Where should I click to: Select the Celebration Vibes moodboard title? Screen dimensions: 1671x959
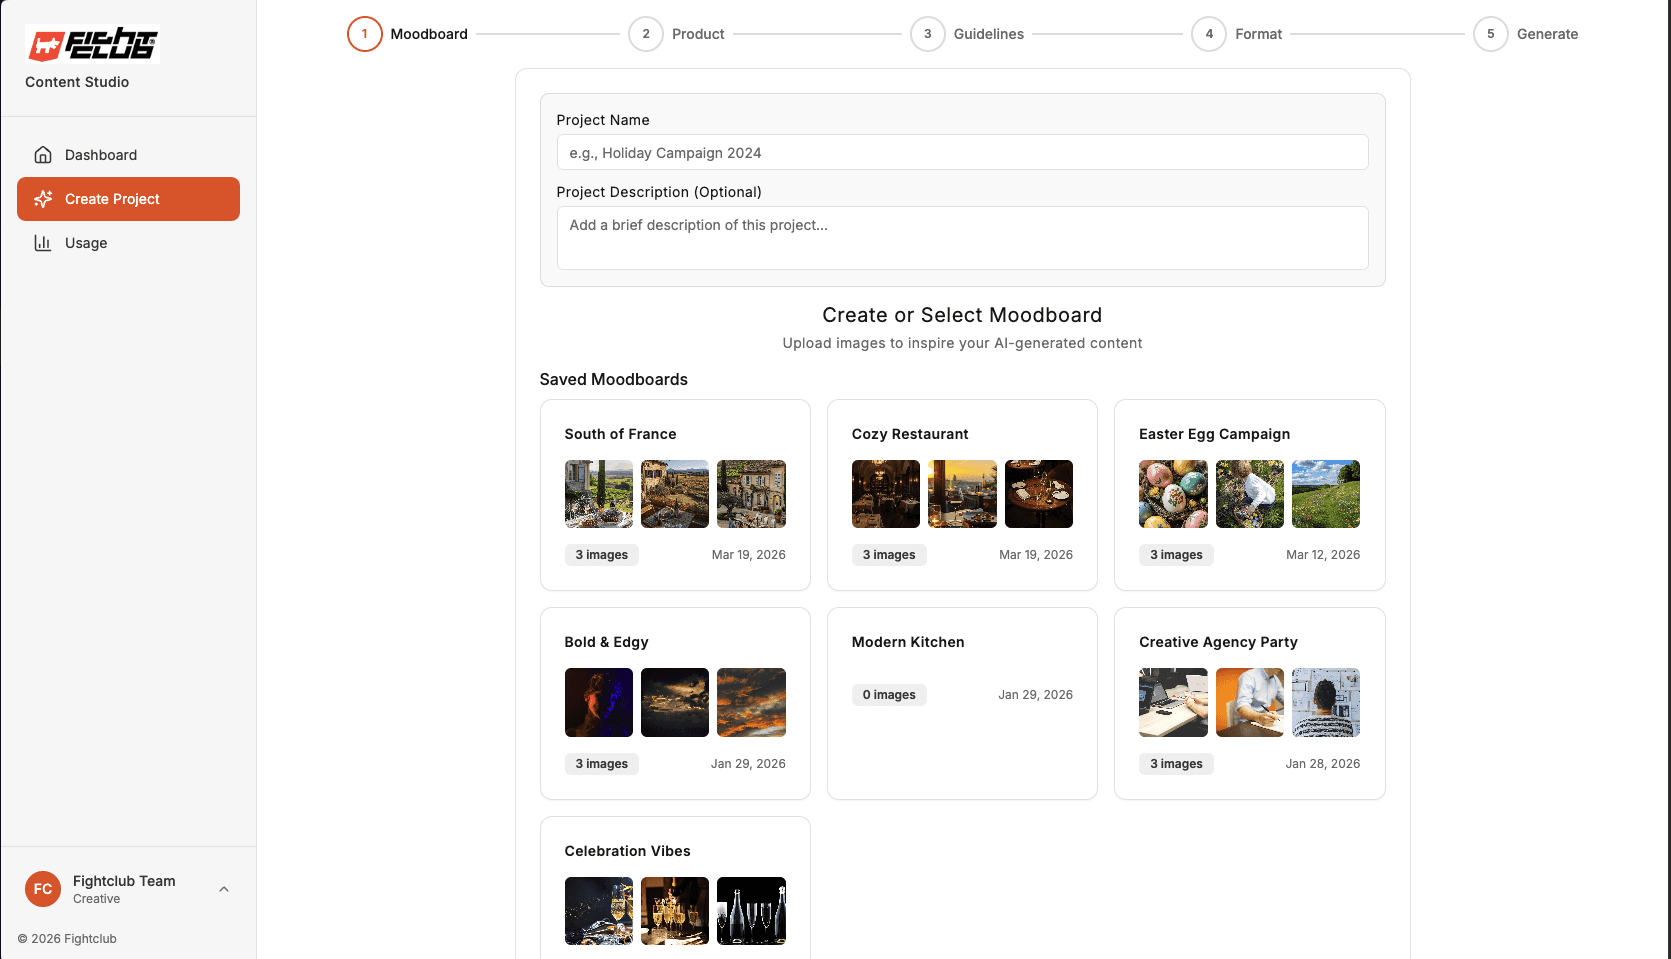click(627, 851)
